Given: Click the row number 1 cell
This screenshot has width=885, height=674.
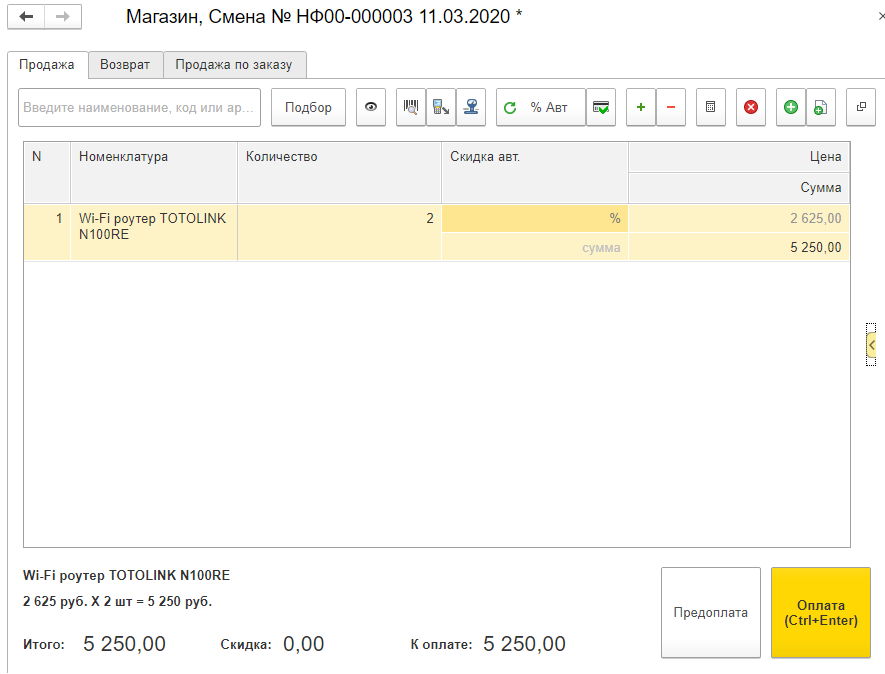Looking at the screenshot, I should coord(47,232).
